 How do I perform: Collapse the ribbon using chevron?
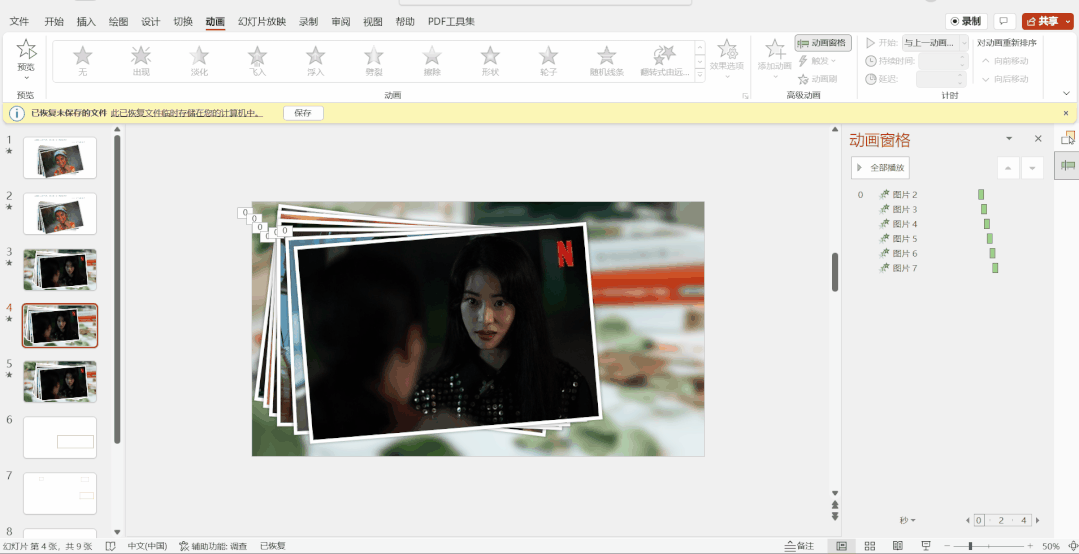click(1066, 93)
